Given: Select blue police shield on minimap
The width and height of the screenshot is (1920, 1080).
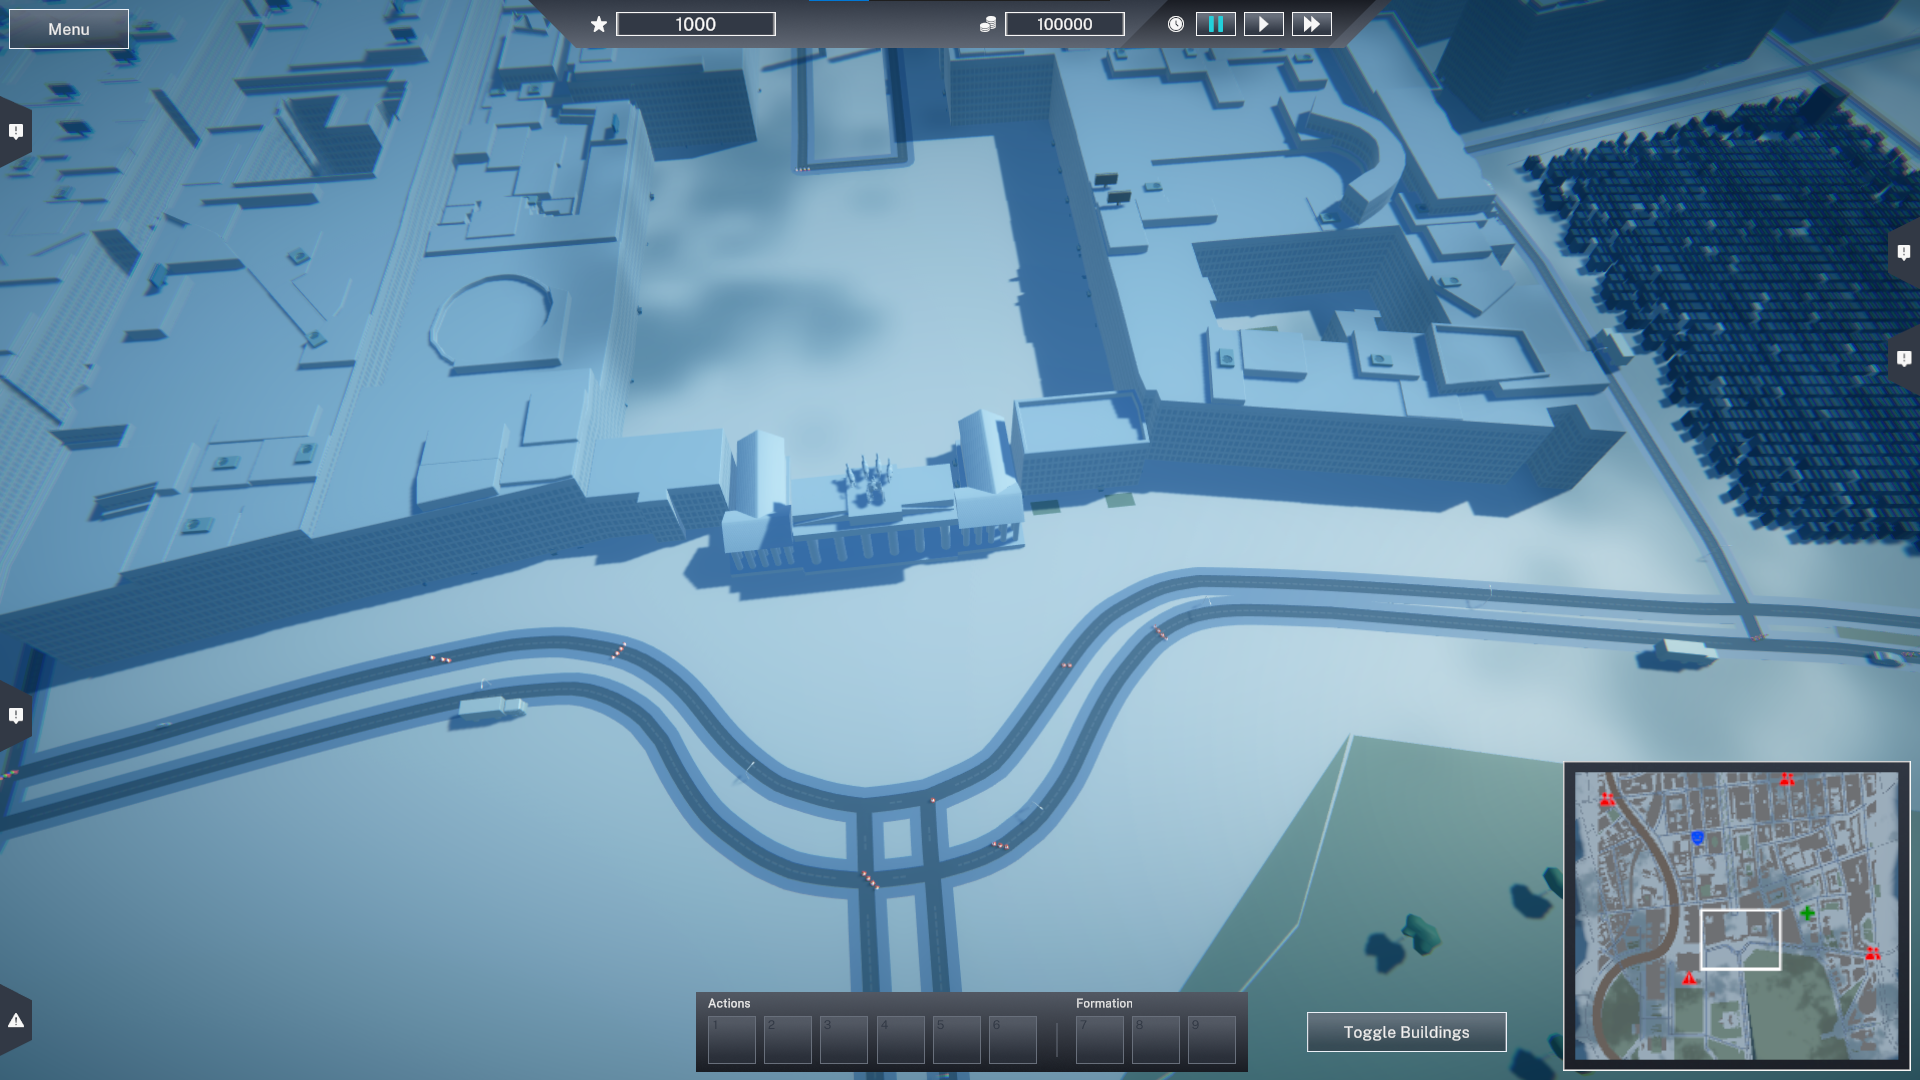Looking at the screenshot, I should [1697, 838].
